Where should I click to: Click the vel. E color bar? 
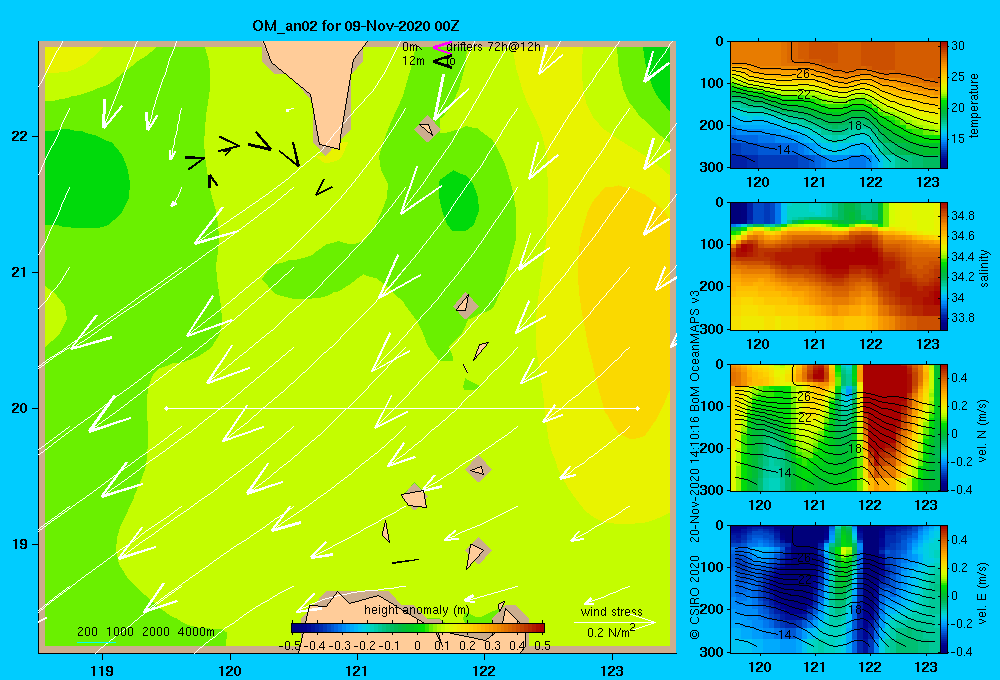coord(943,589)
